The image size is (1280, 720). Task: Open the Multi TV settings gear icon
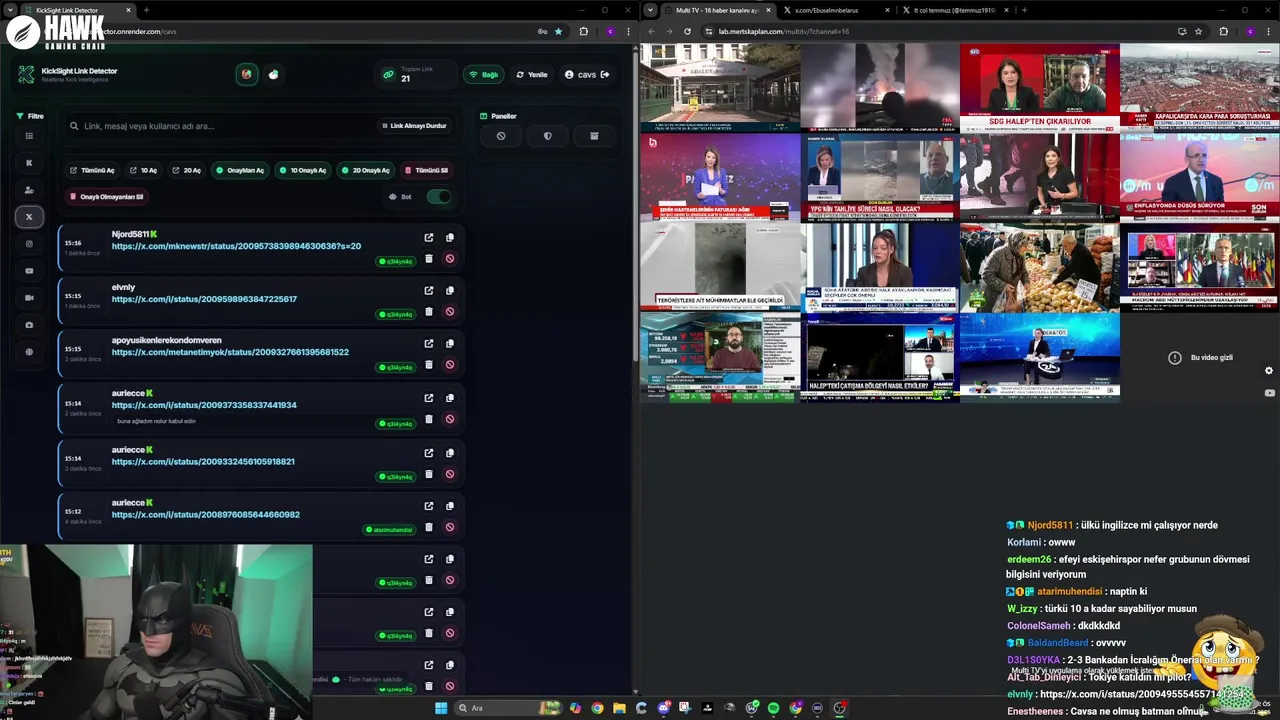tap(1269, 371)
